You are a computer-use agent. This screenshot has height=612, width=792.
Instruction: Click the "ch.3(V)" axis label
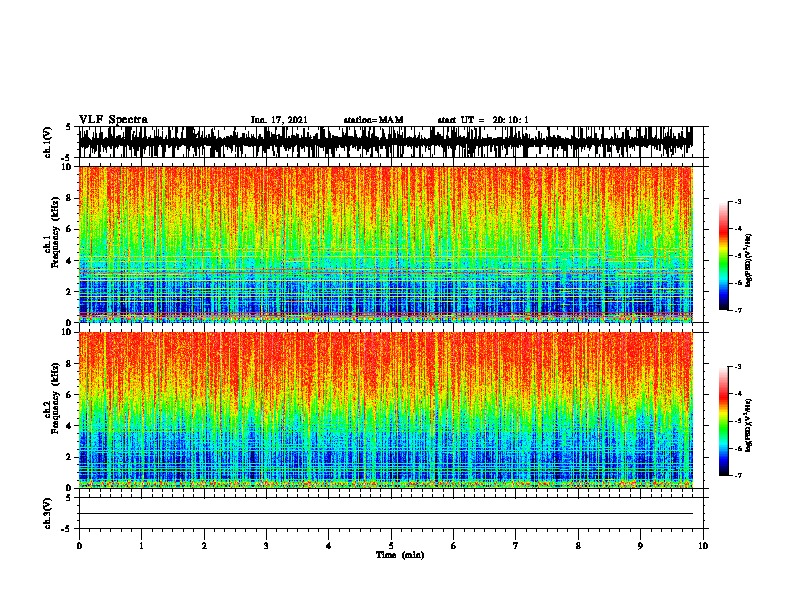48,513
